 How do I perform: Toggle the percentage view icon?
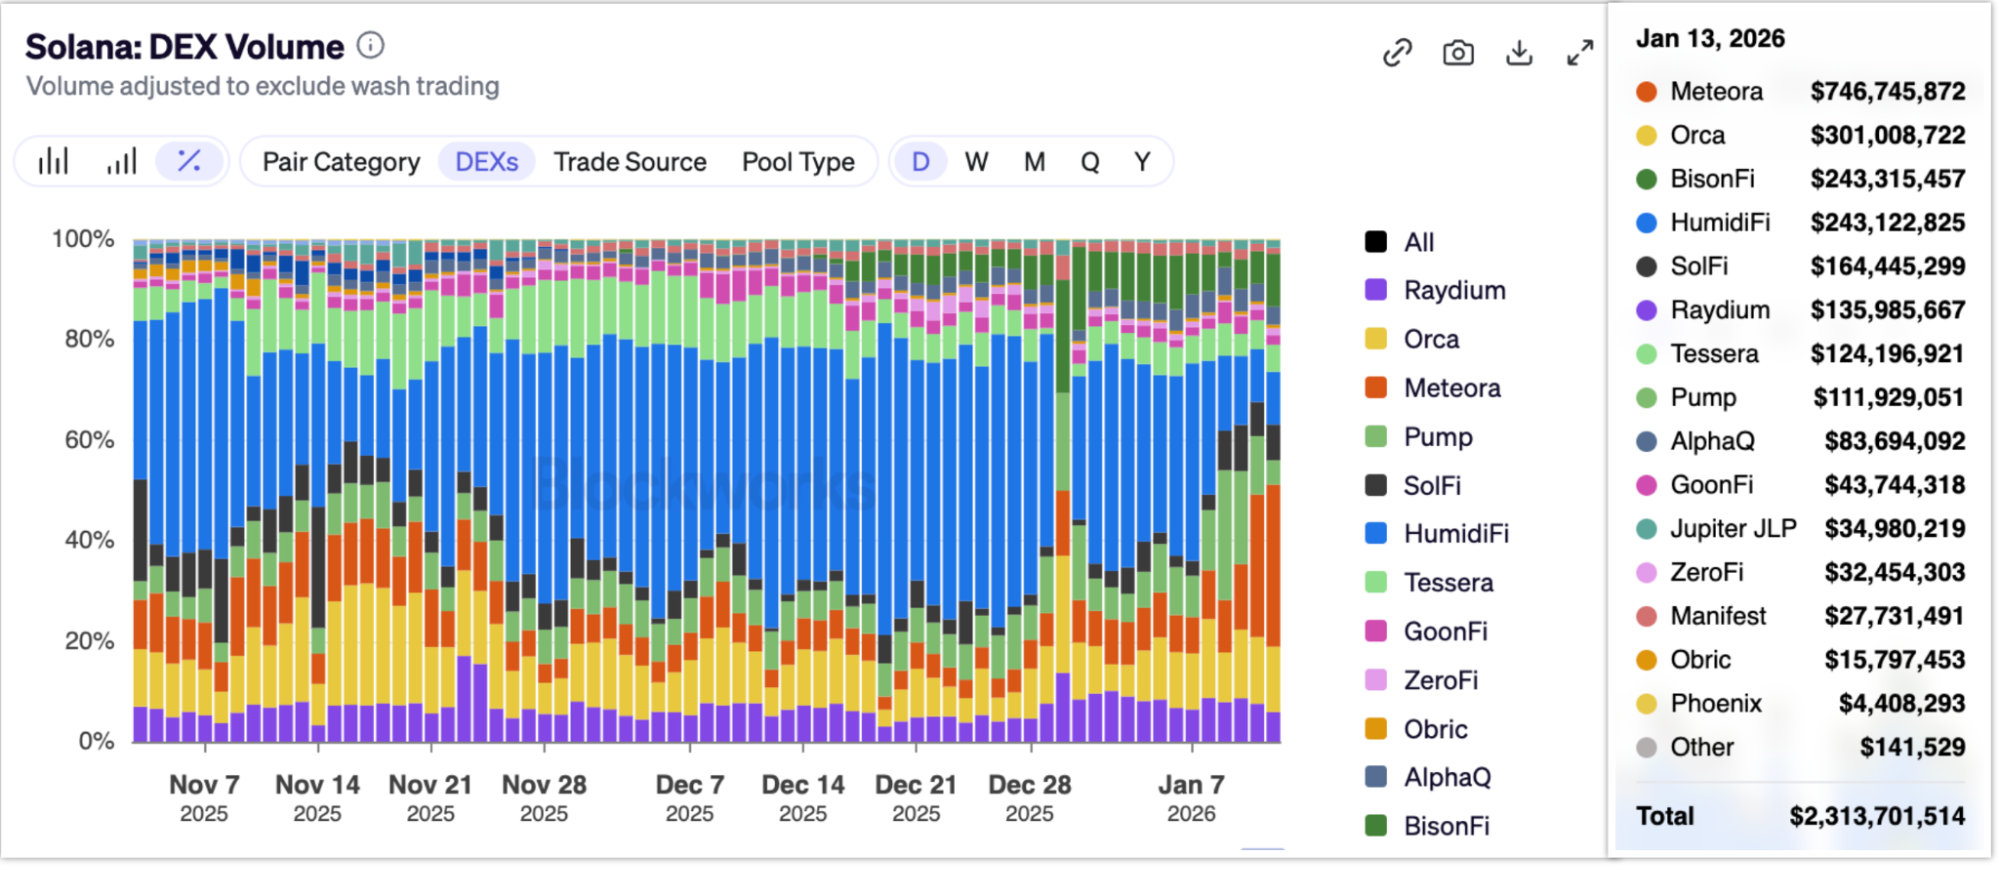pos(189,161)
